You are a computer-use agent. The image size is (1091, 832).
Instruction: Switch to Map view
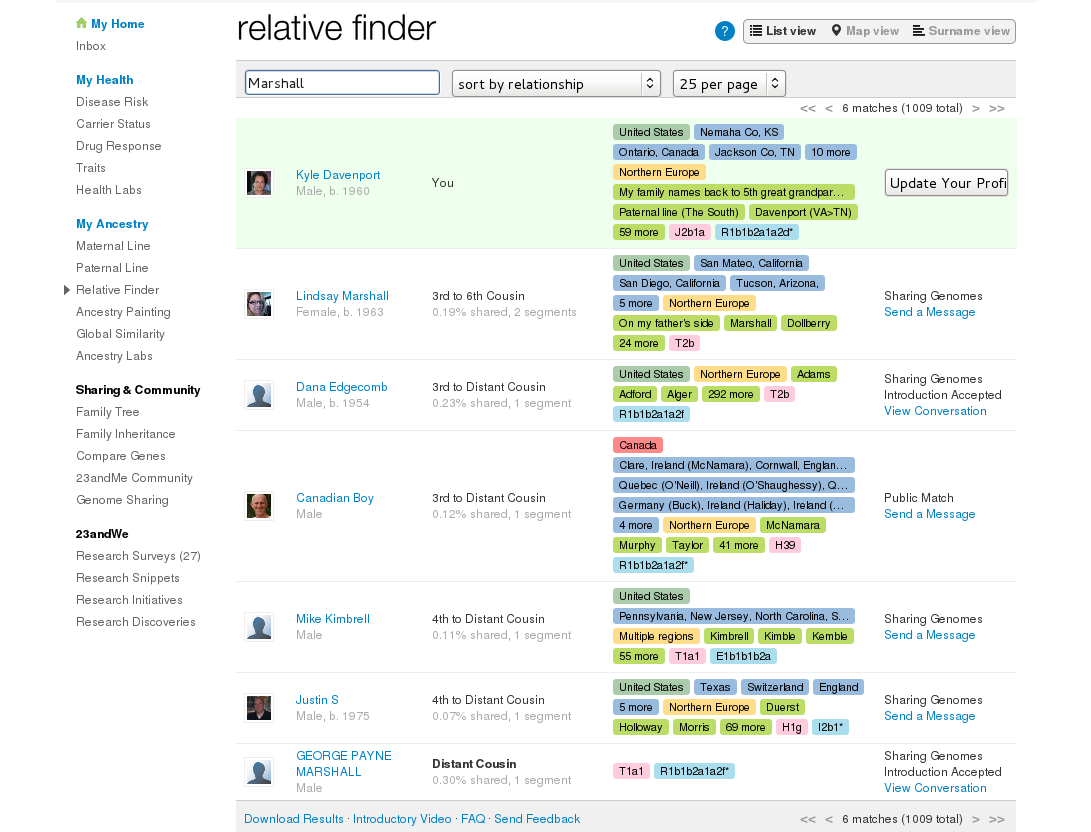[x=865, y=31]
